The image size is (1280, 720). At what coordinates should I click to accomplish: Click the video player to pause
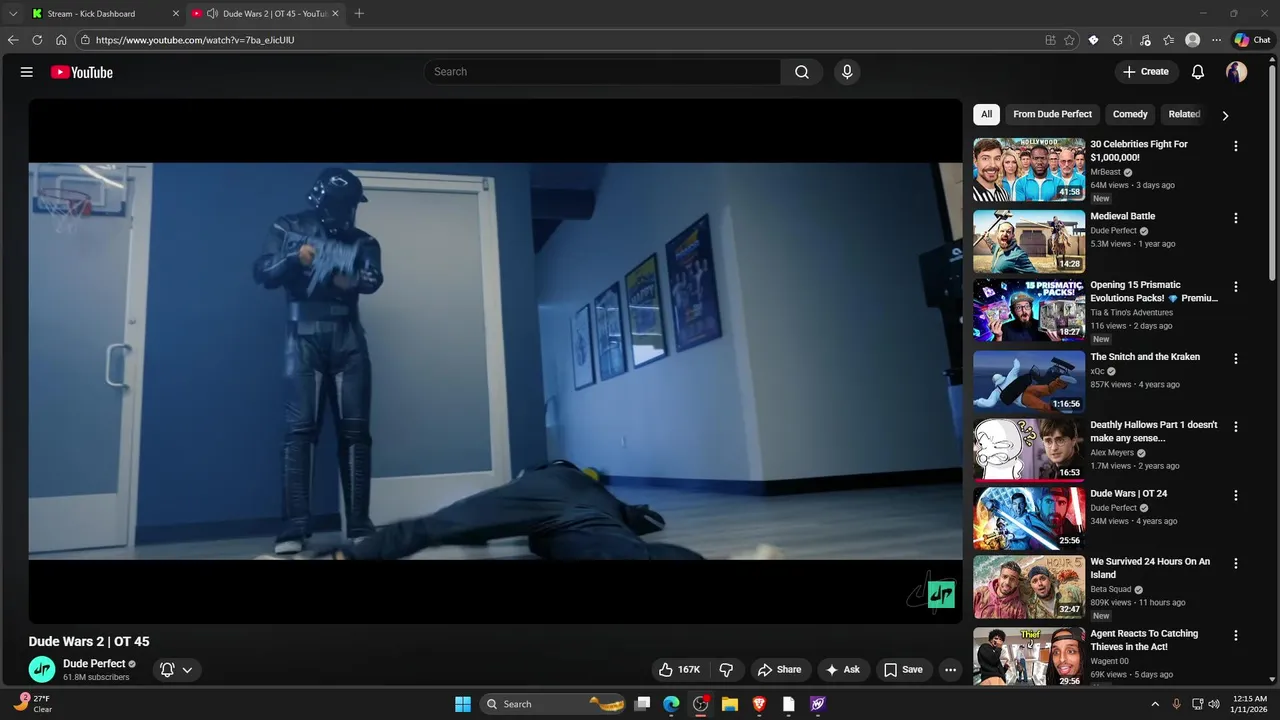(495, 361)
